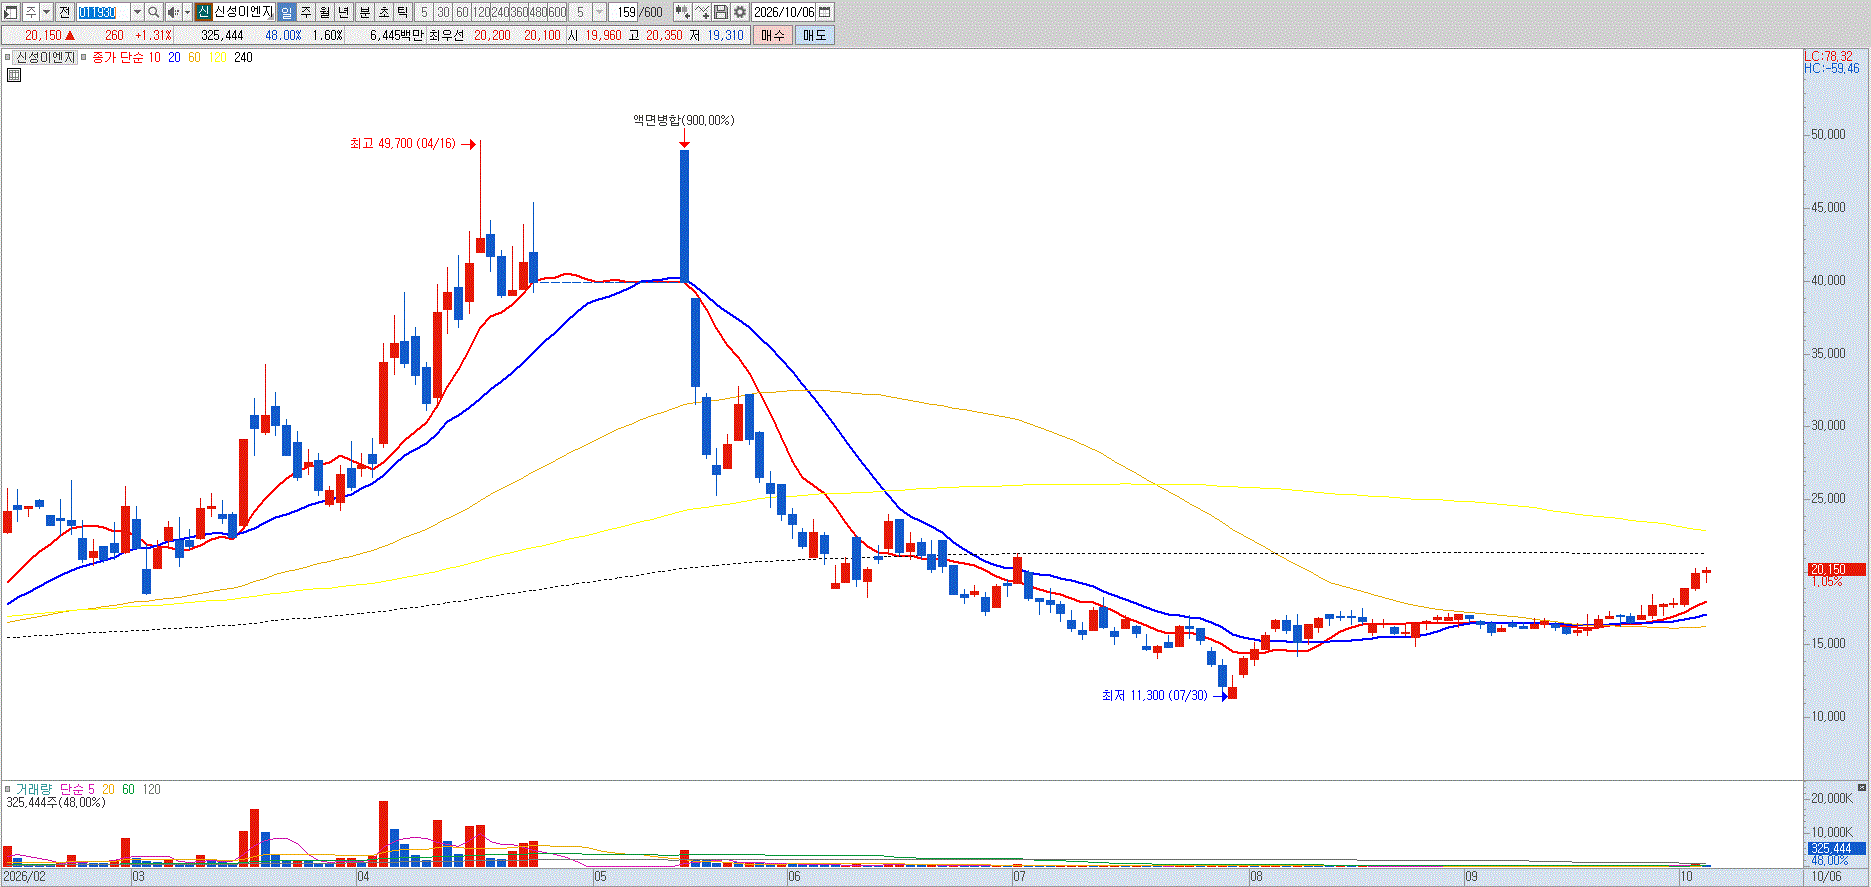Click the 159 candle count field
This screenshot has height=887, width=1871.
pyautogui.click(x=625, y=12)
